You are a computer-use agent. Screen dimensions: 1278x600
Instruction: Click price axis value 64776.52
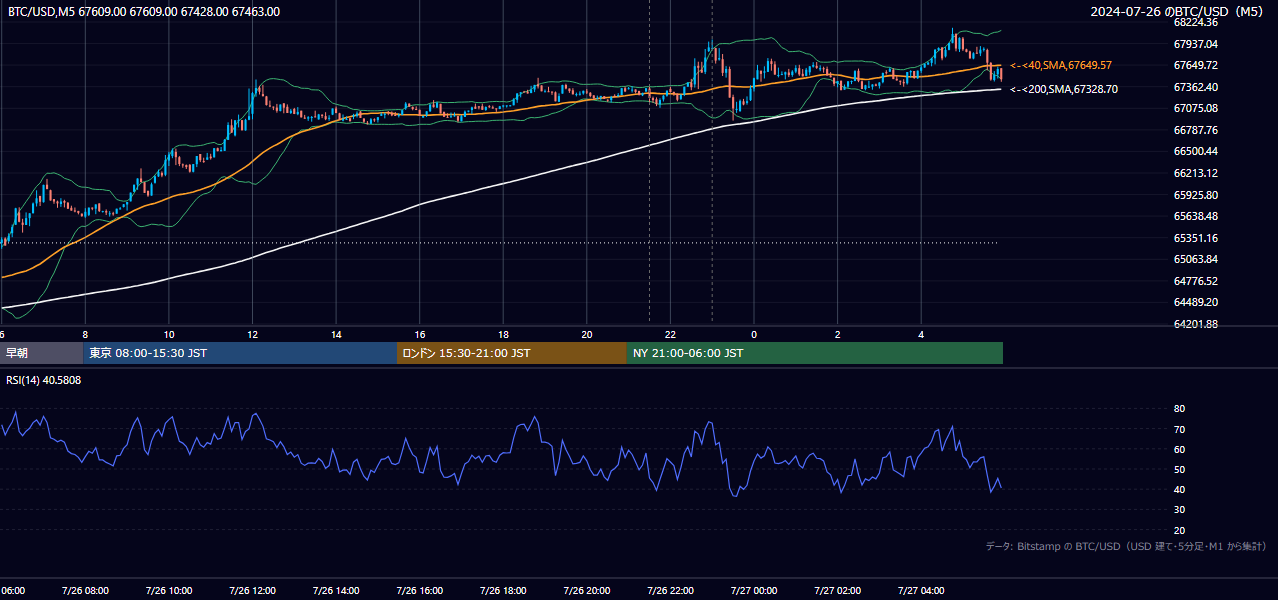coord(1196,281)
